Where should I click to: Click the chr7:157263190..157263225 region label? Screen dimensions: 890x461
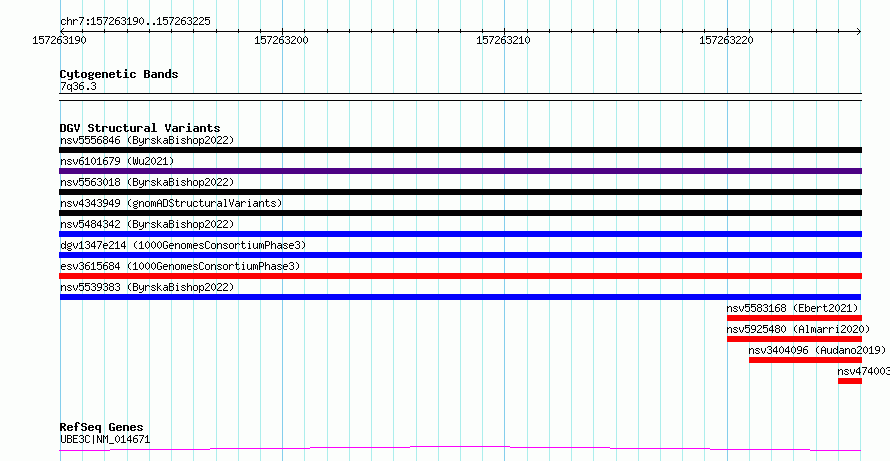point(135,22)
